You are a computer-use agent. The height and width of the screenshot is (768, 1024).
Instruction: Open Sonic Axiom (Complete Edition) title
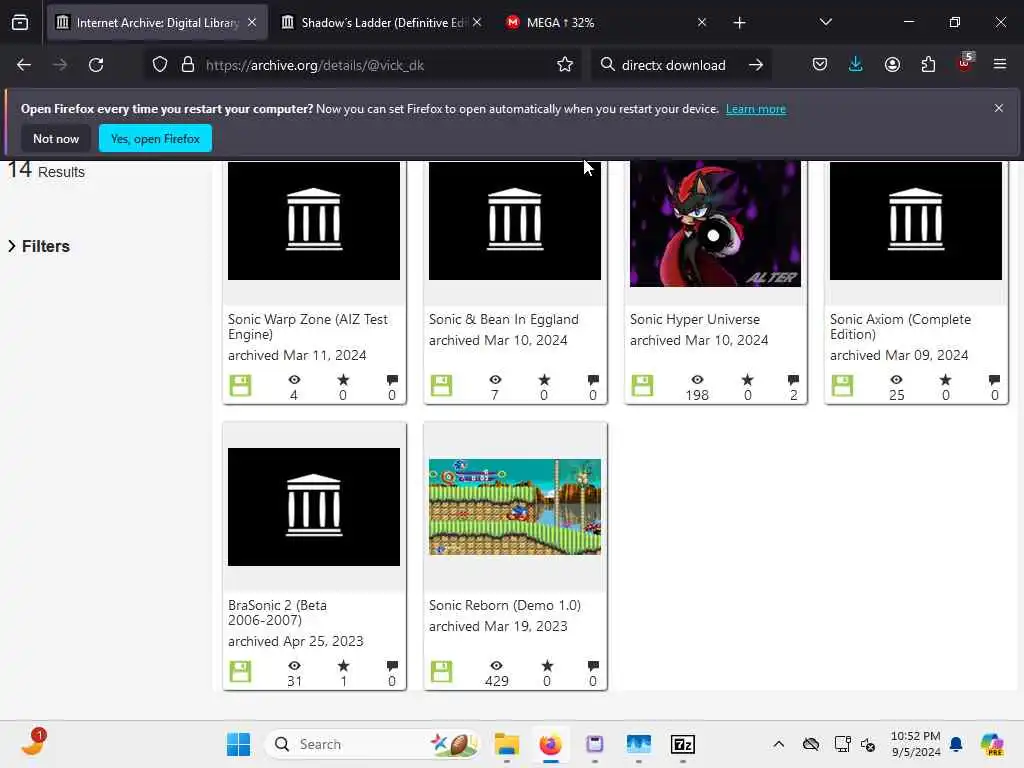coord(901,327)
